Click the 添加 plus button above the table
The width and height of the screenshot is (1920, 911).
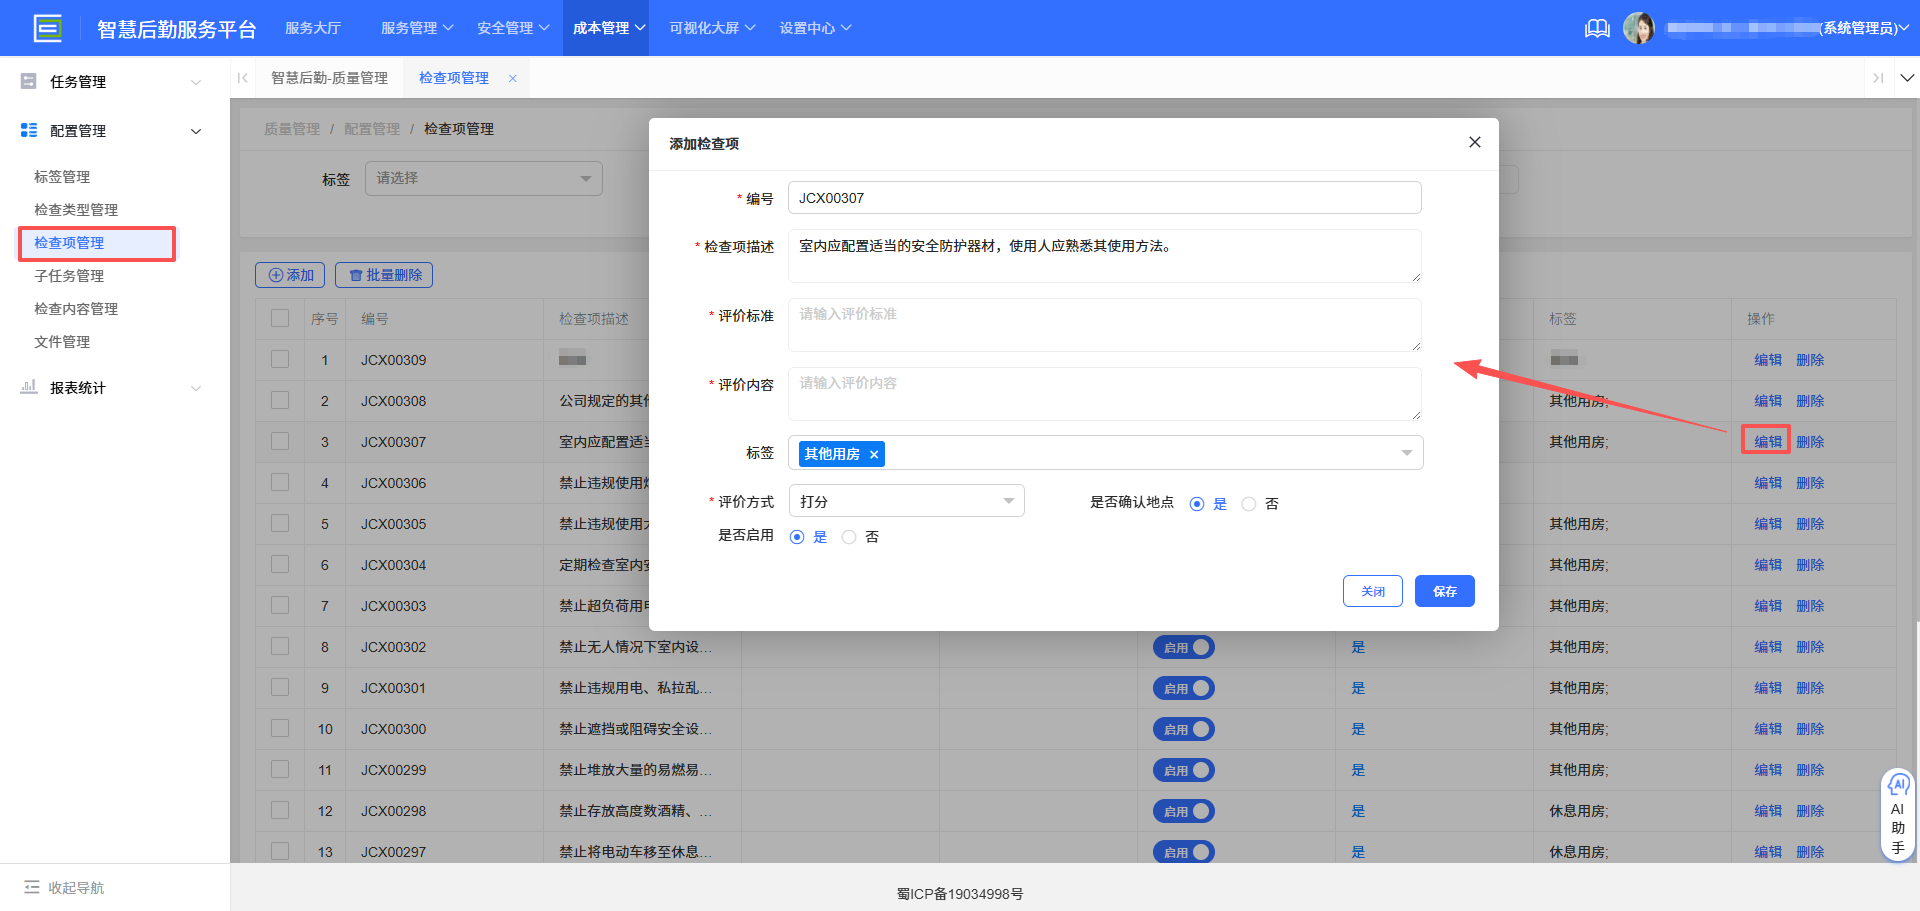click(x=290, y=274)
